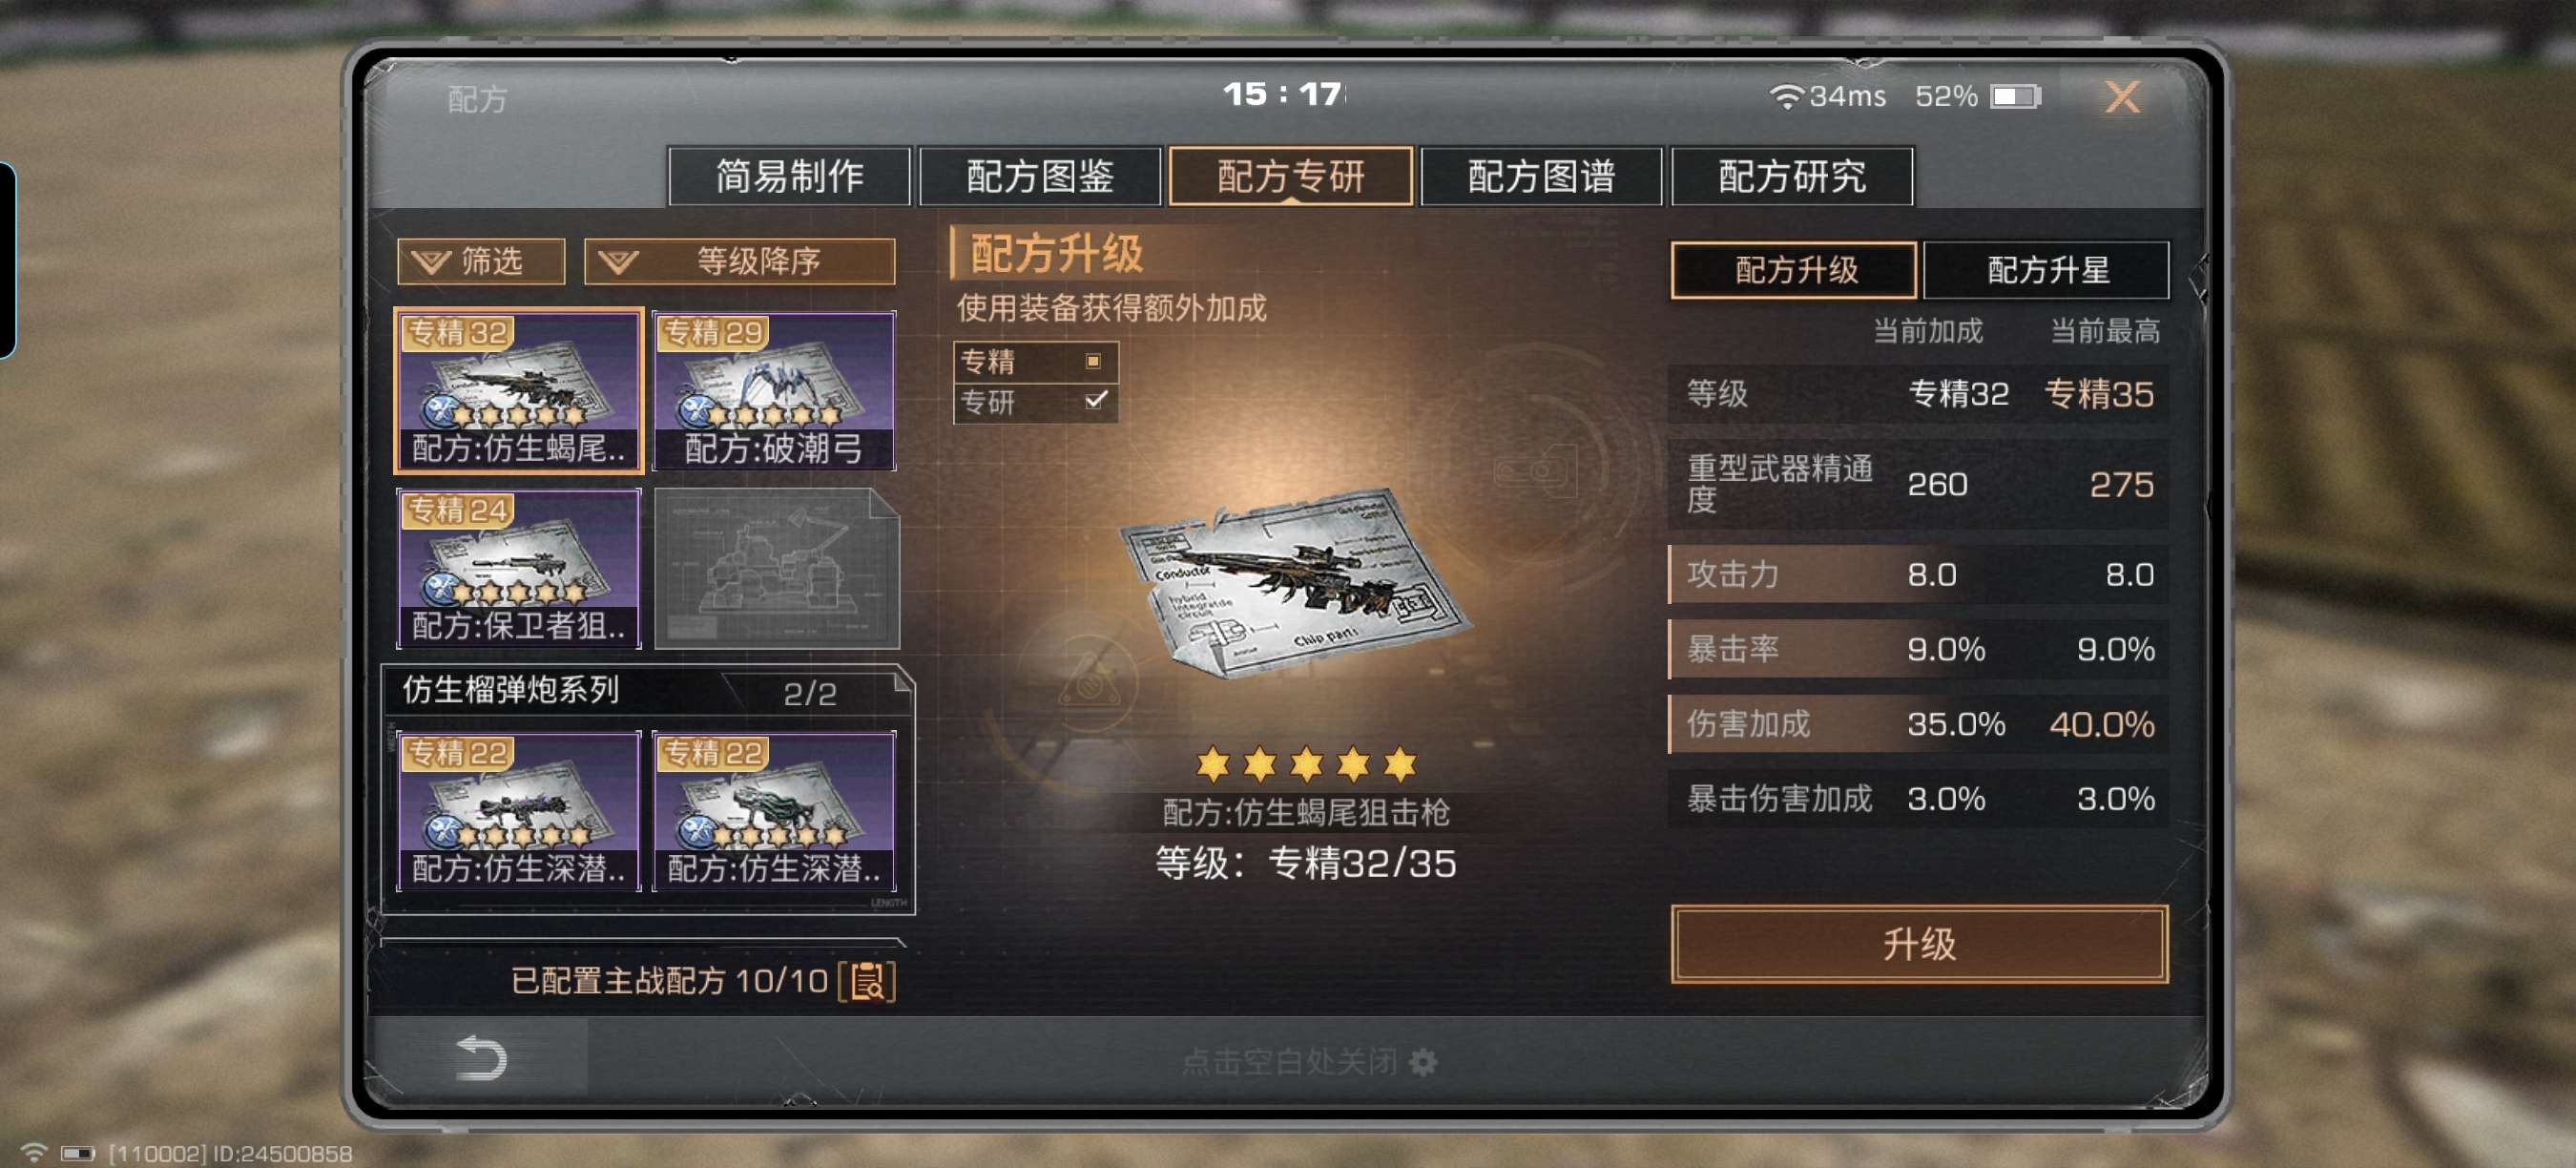Click the empty blueprint recipe slot
The image size is (2576, 1168).
click(776, 568)
